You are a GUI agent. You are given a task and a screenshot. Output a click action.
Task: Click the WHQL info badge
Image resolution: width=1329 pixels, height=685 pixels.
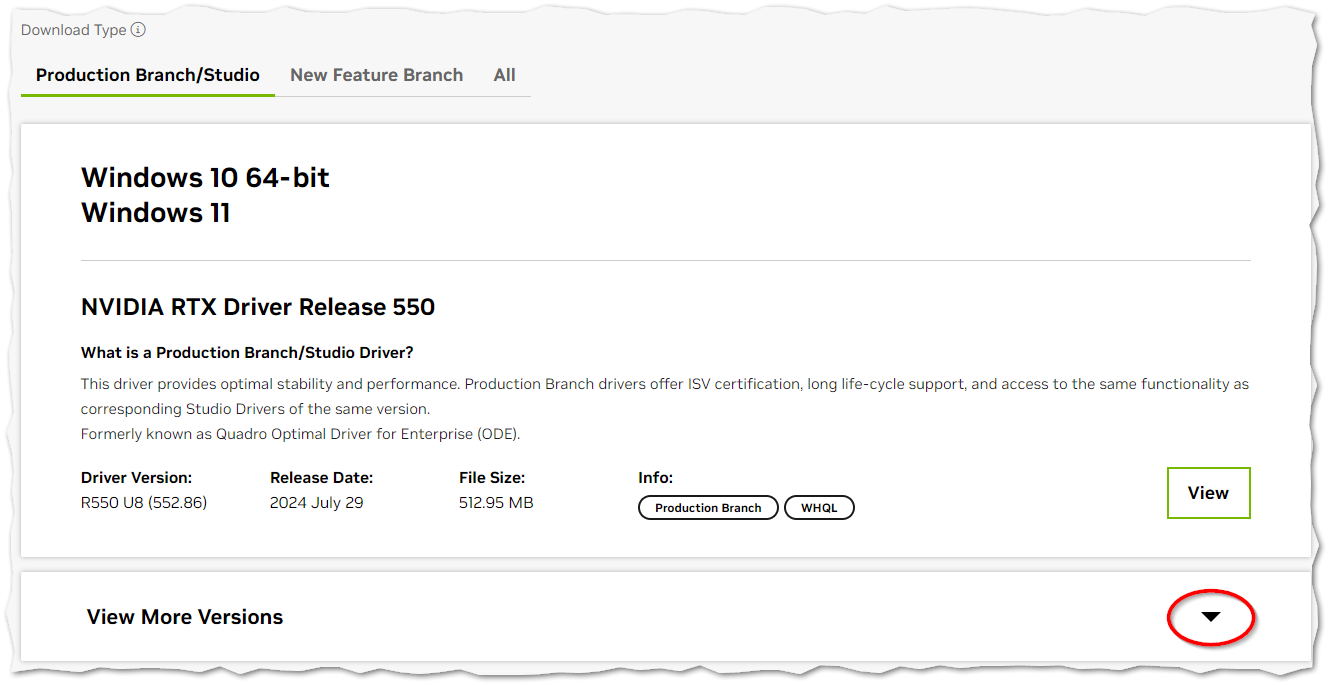(x=819, y=508)
